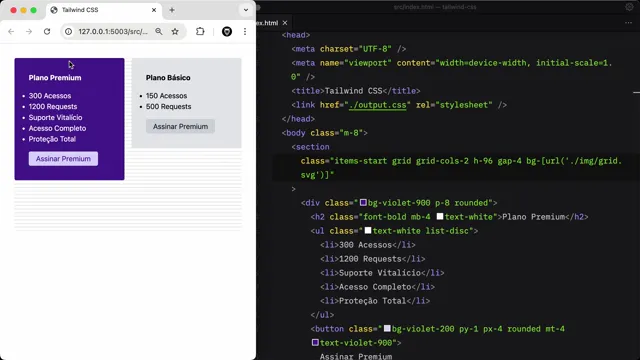View site information icon in address bar
640x360 pixels.
point(69,31)
